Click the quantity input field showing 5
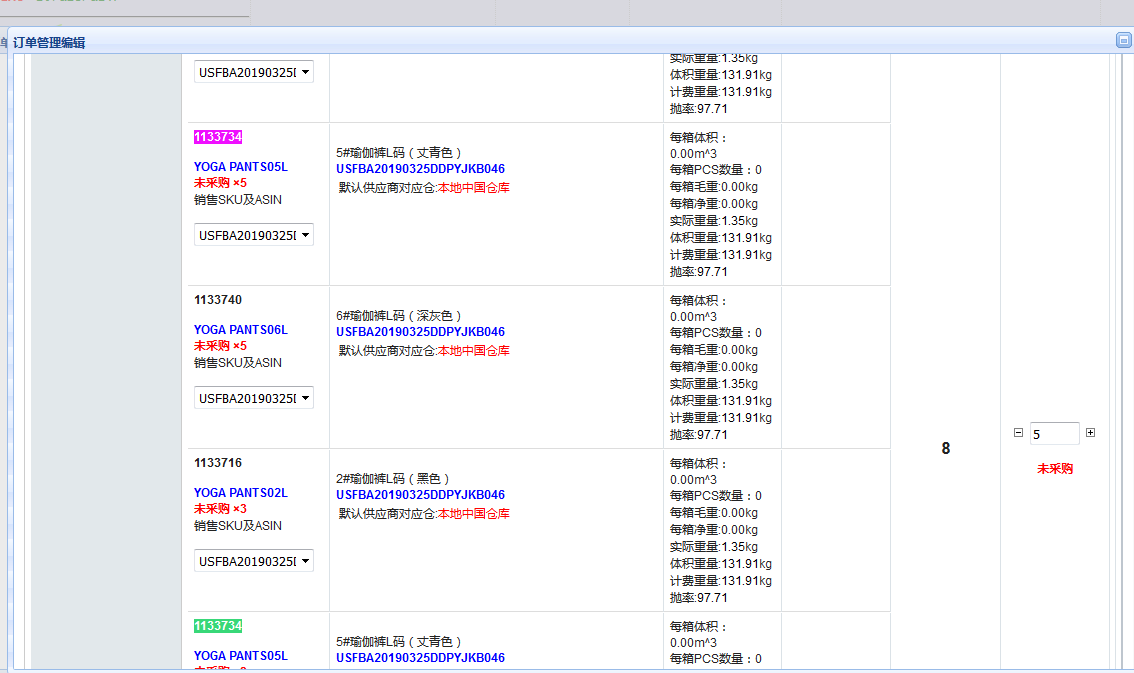The image size is (1134, 673). point(1054,434)
